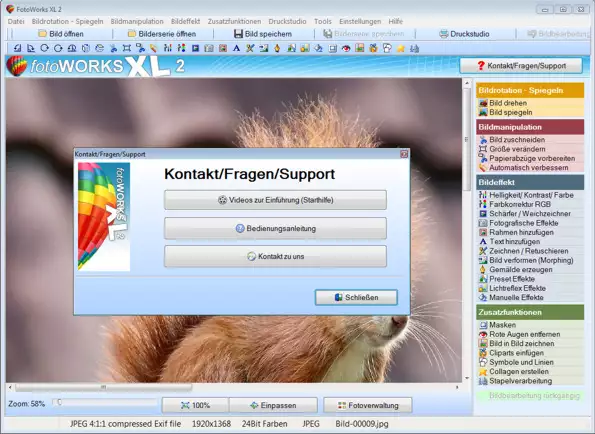Select Gemälde erzeugen in the side panel

click(x=521, y=269)
